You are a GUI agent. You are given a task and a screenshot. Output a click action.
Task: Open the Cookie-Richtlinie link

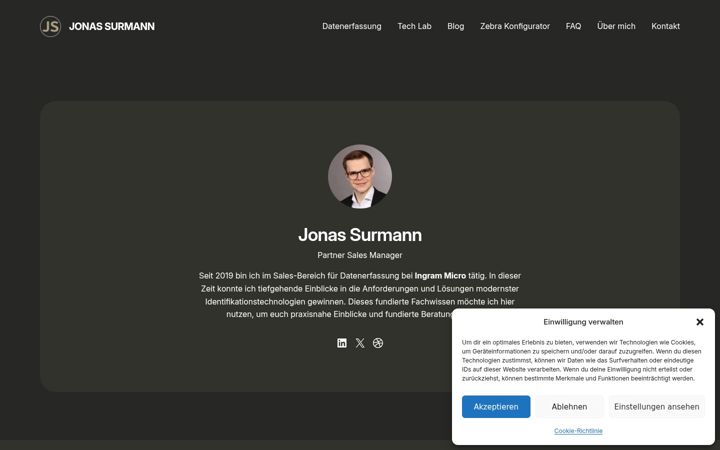tap(578, 431)
